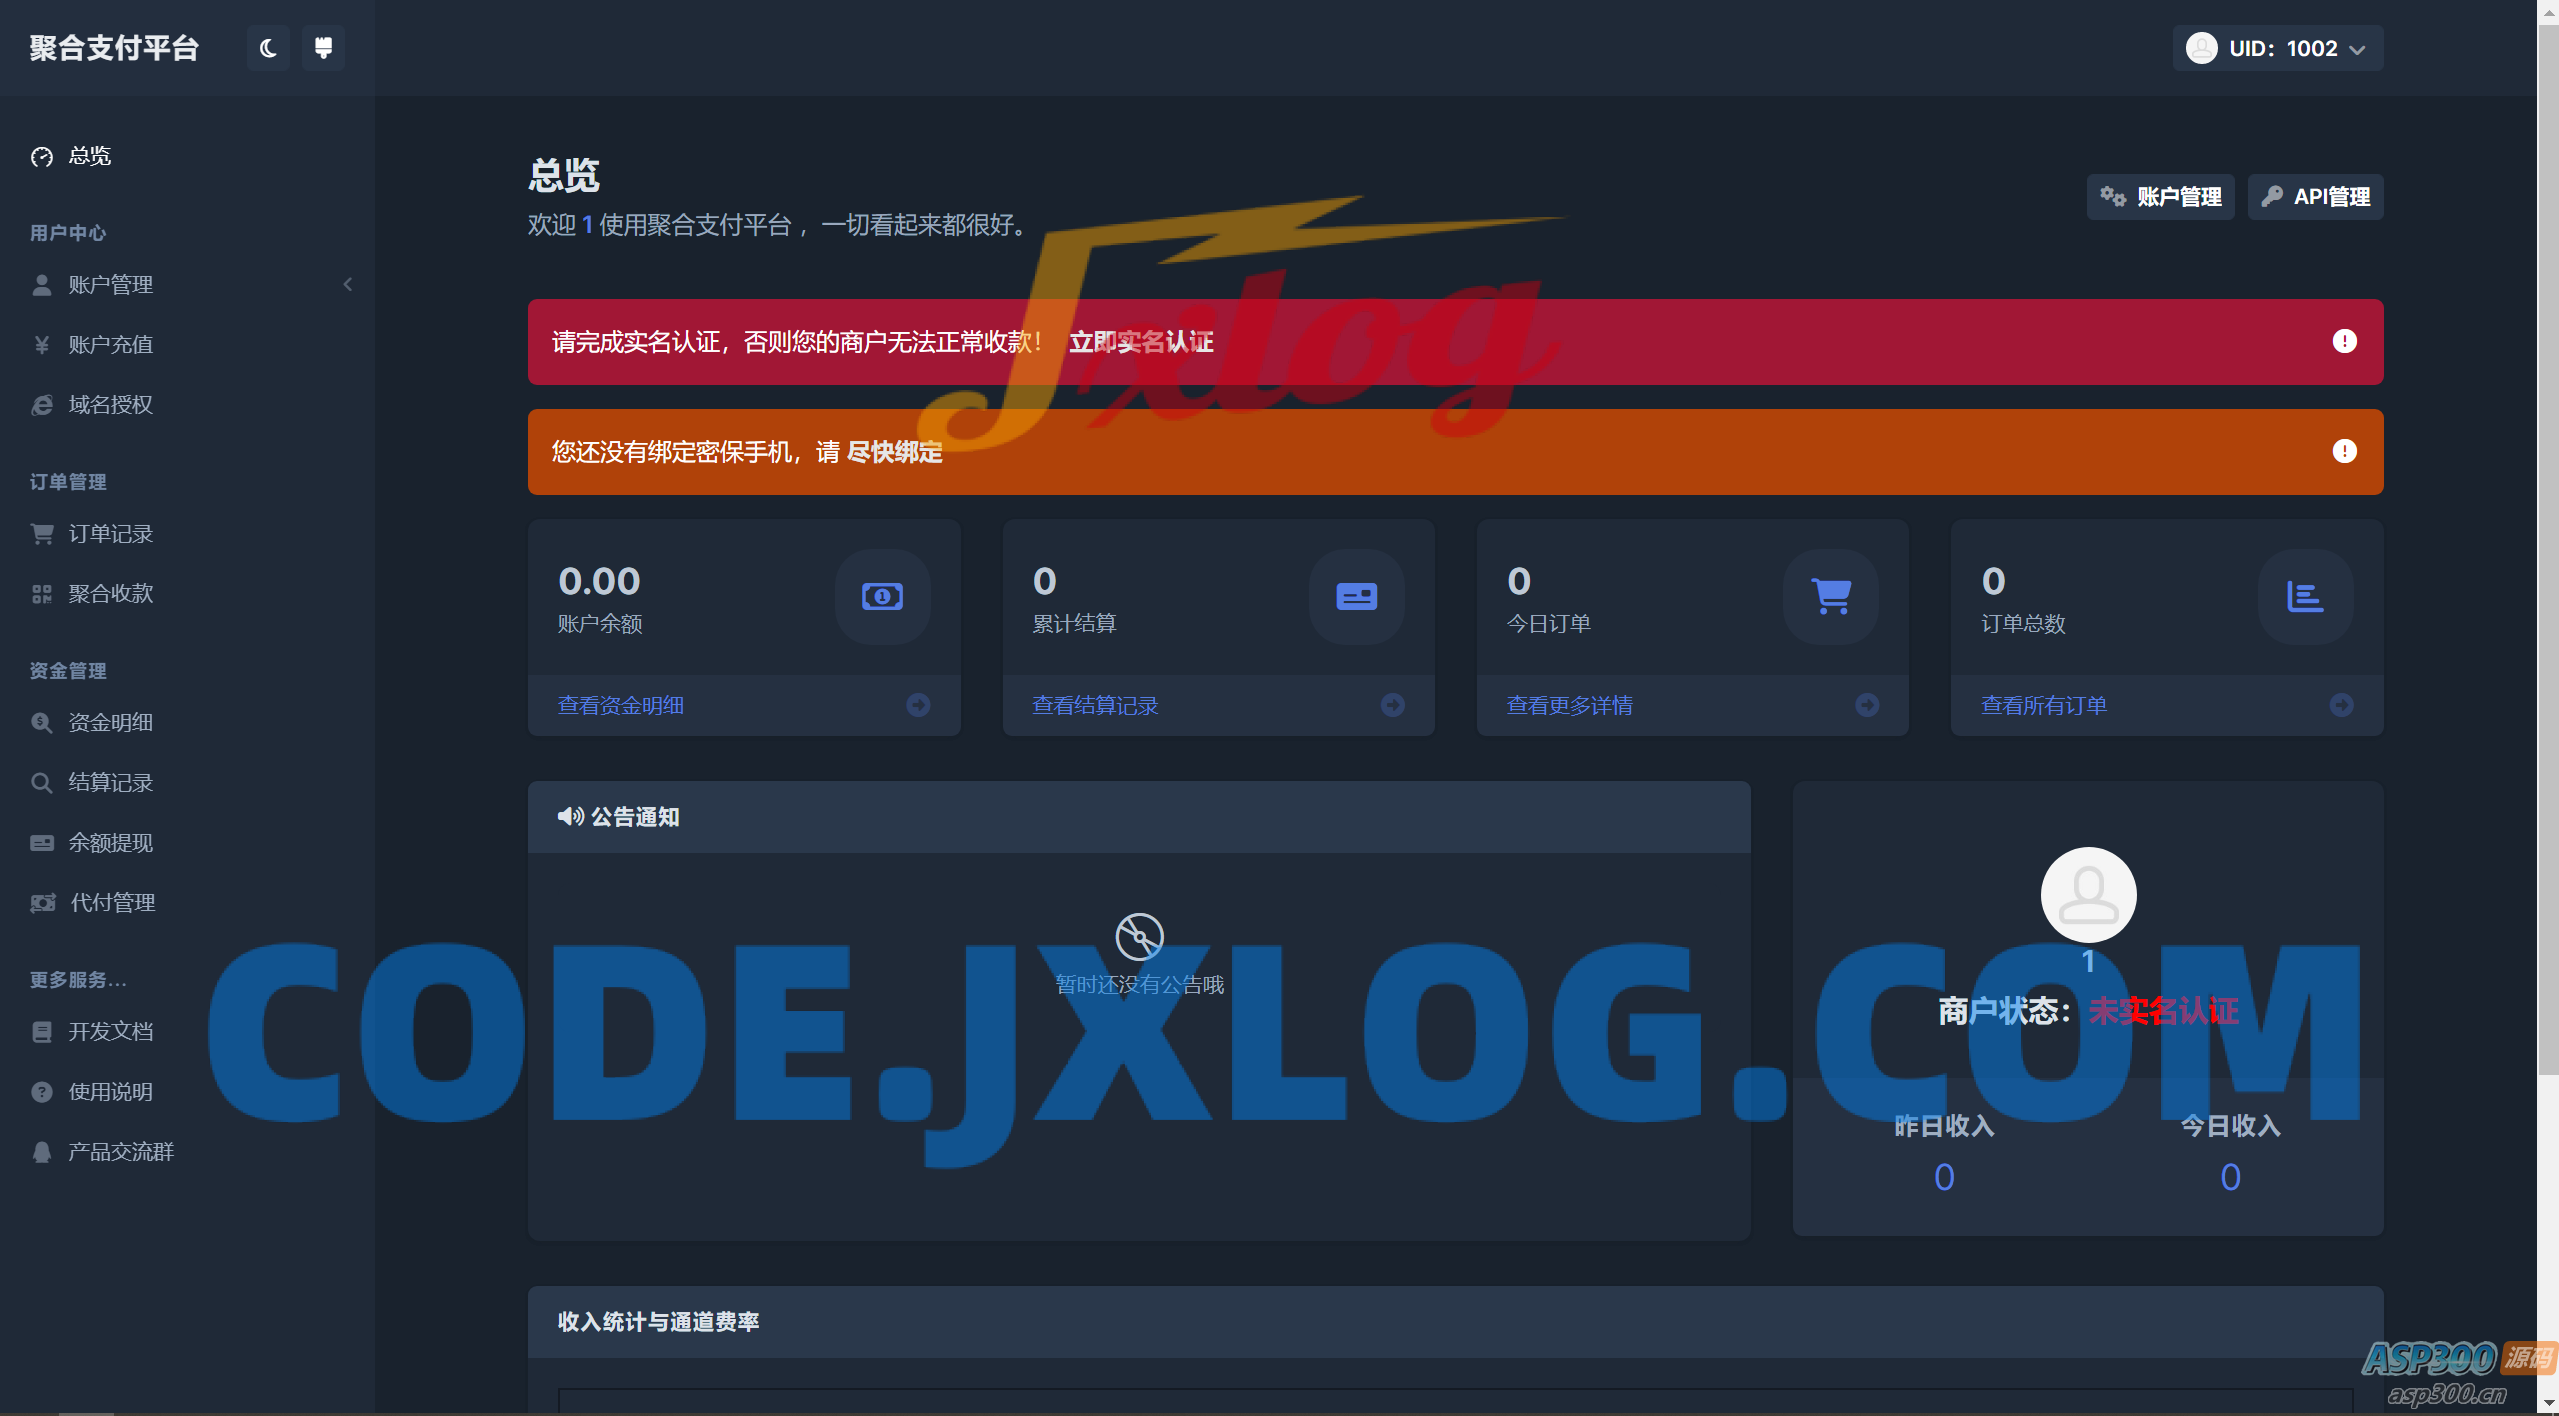Open the UID: 1002 user dropdown
The image size is (2559, 1416).
(x=2277, y=48)
